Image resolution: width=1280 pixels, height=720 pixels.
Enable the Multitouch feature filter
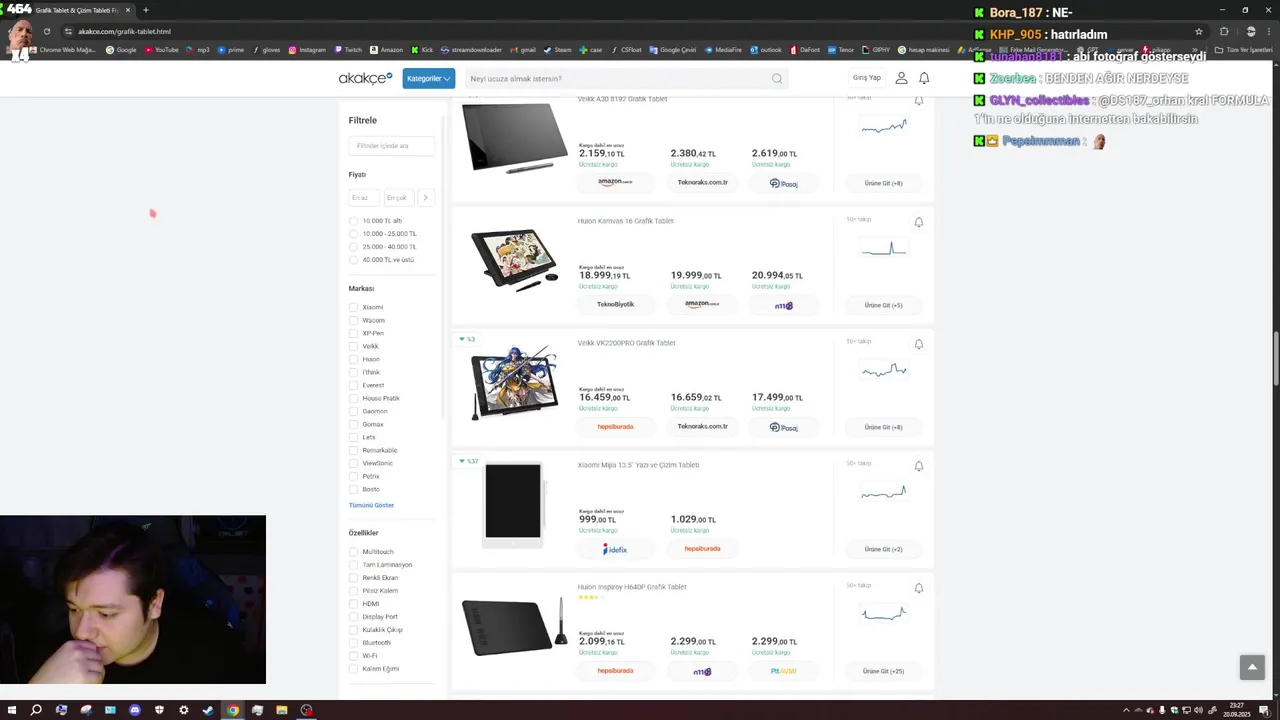click(x=353, y=552)
